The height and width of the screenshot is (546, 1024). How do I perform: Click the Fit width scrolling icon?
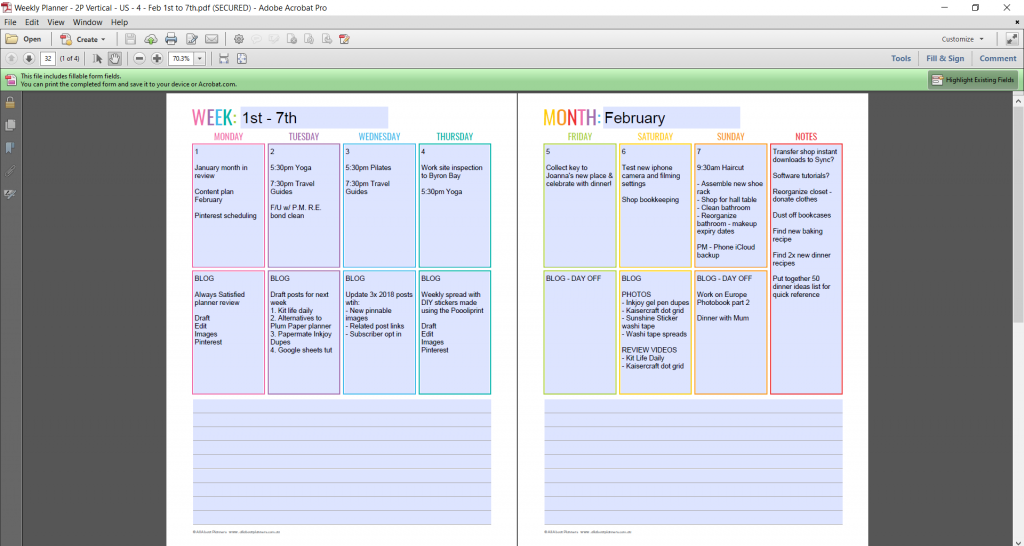tap(224, 59)
